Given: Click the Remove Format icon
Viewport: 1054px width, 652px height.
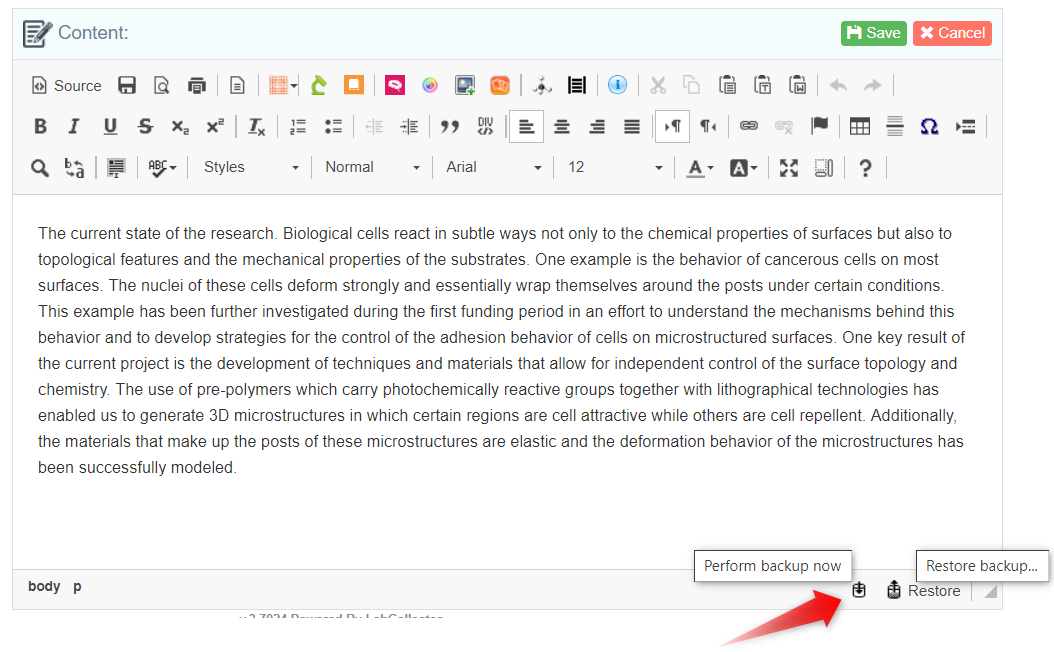Looking at the screenshot, I should point(256,126).
